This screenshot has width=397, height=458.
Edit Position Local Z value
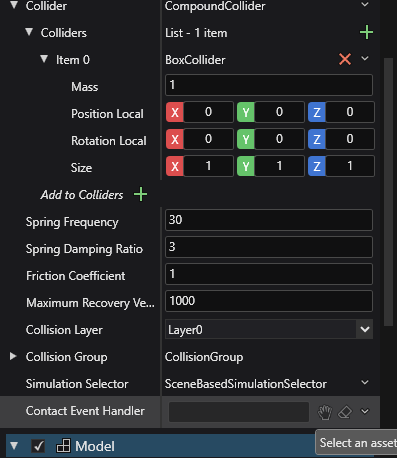pos(350,112)
